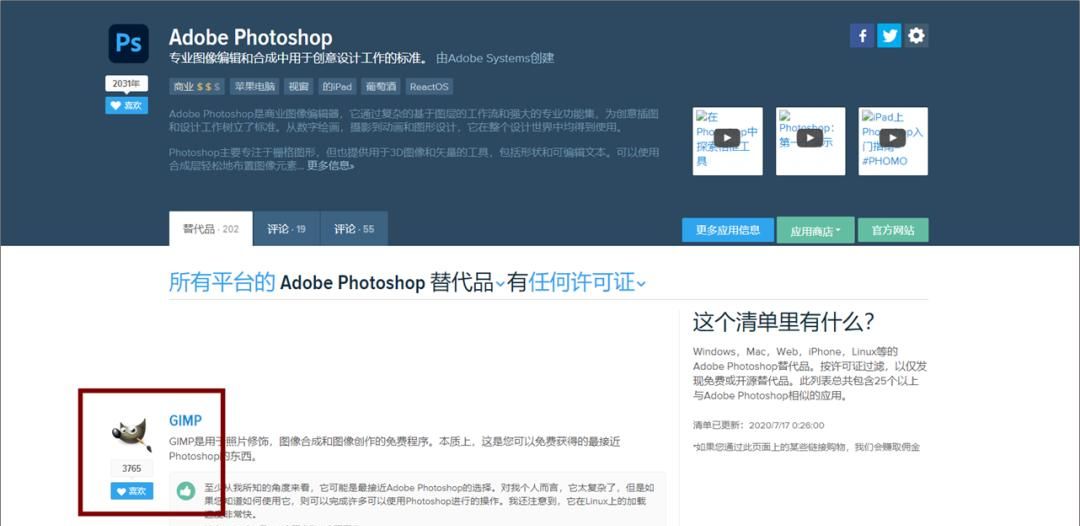Open the 更多信息» link in description
This screenshot has width=1080, height=526.
pos(331,165)
